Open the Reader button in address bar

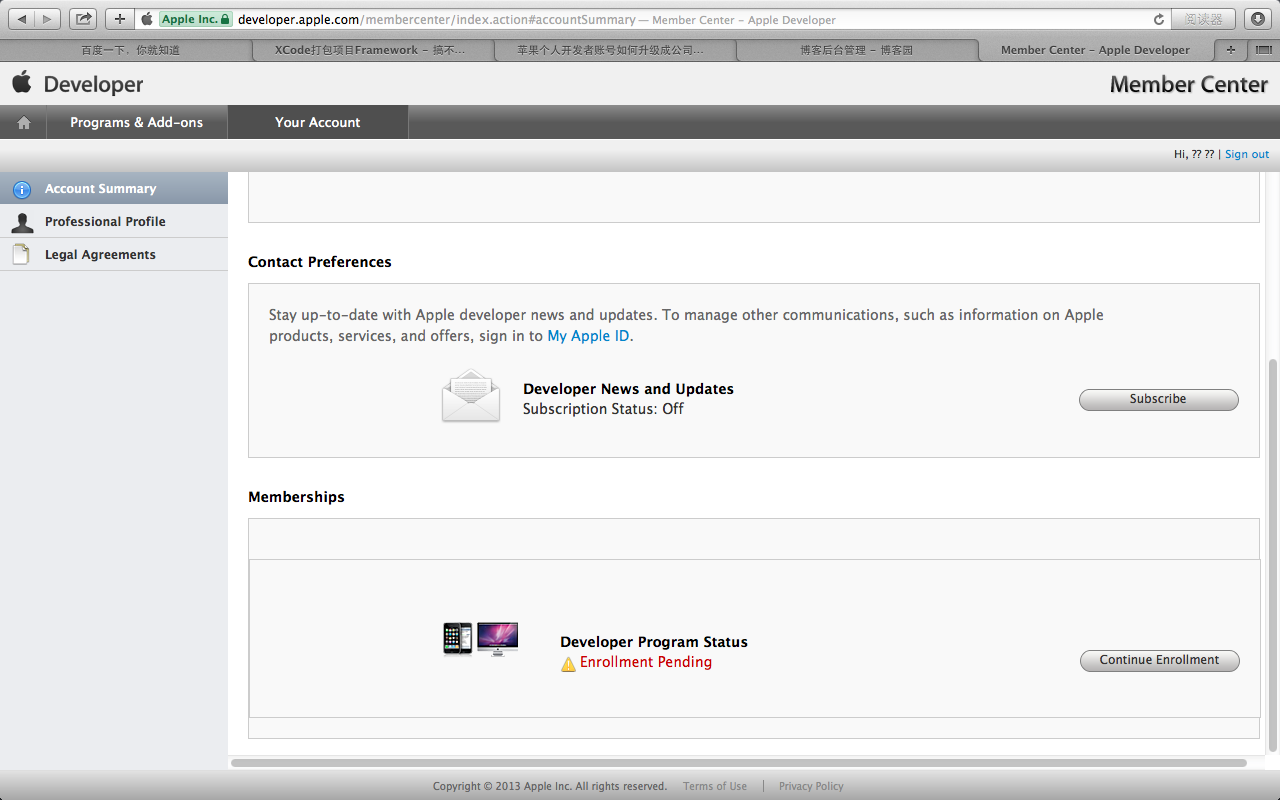click(1203, 19)
